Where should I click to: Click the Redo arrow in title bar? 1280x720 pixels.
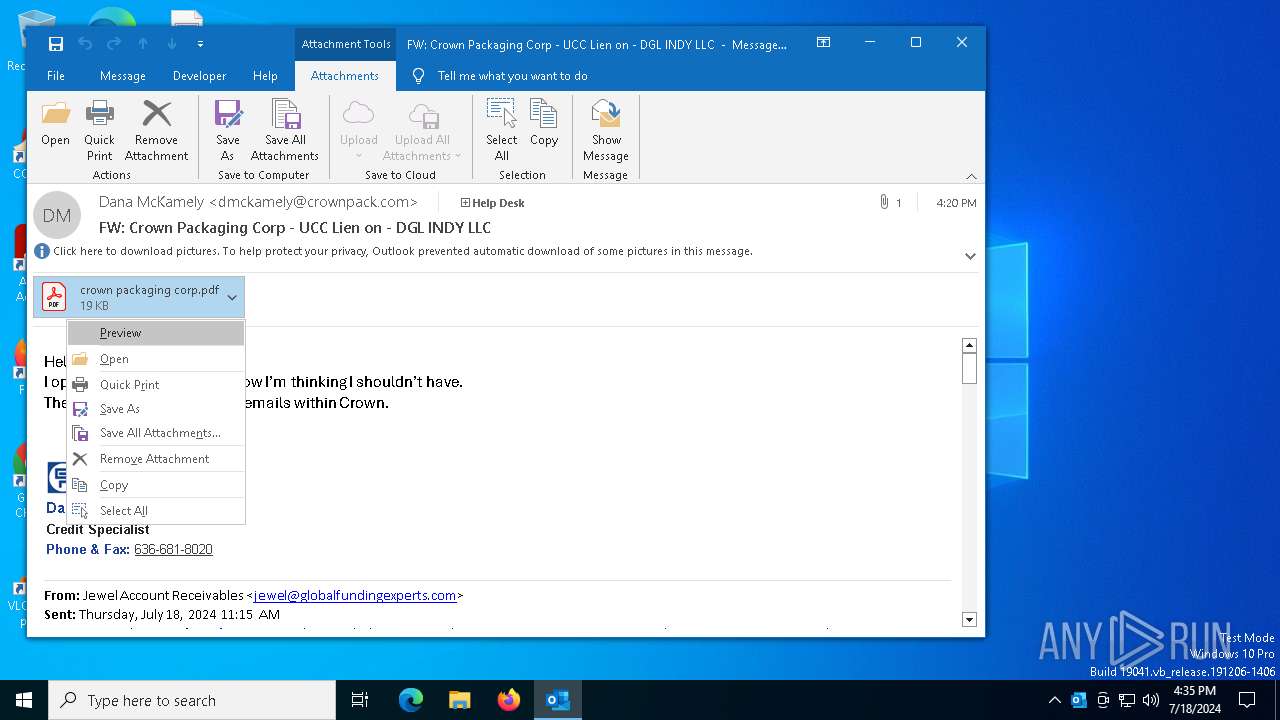(x=114, y=44)
